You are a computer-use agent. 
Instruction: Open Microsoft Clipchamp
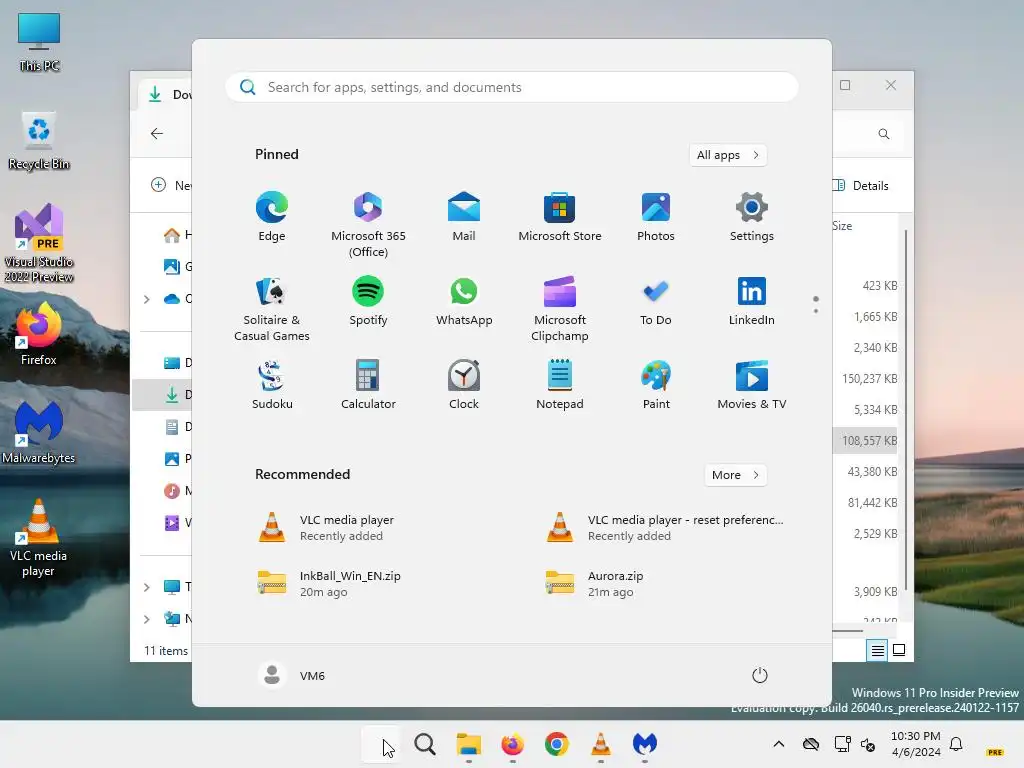point(560,308)
